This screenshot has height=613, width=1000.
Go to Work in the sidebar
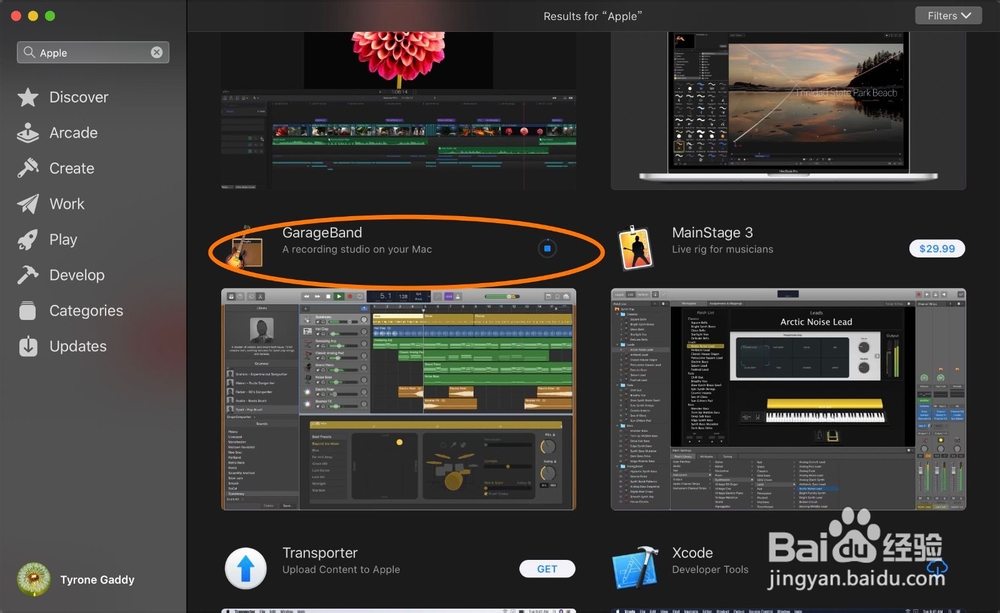pos(67,204)
